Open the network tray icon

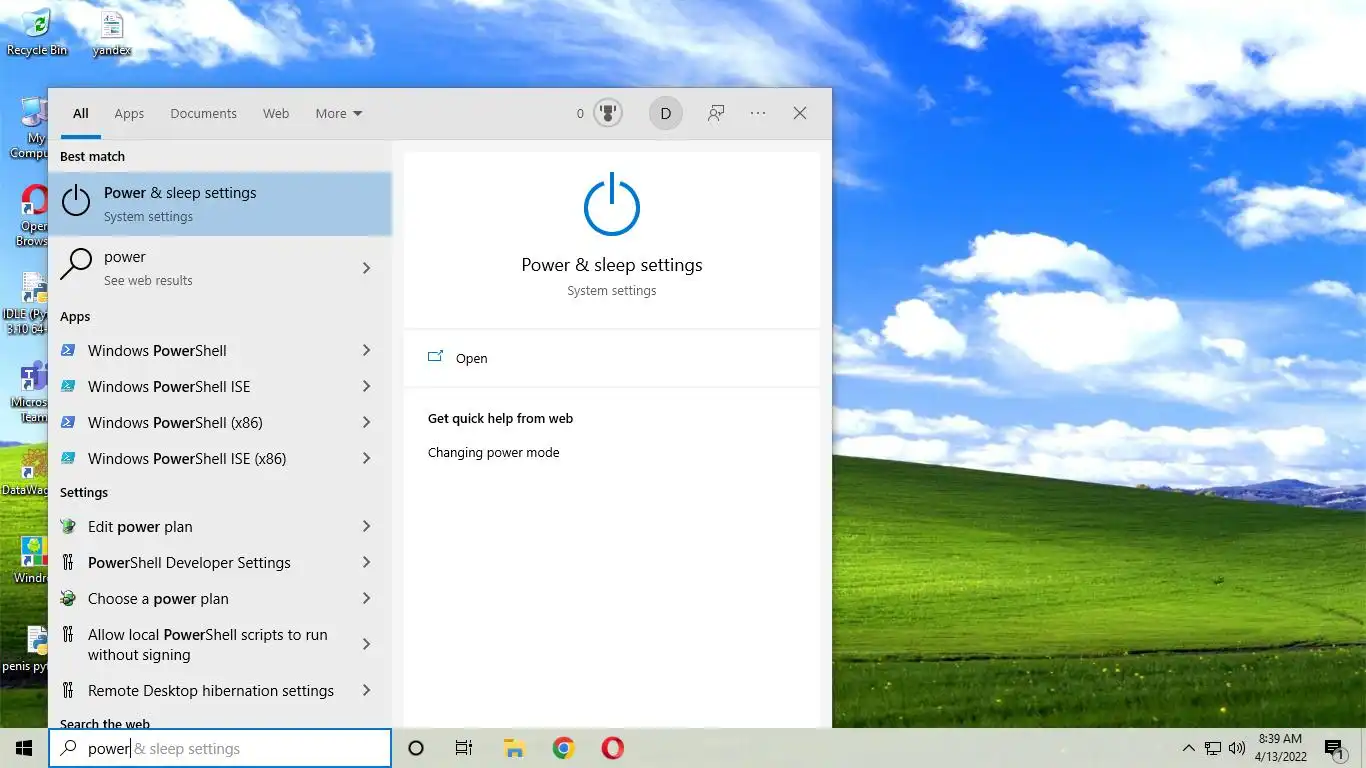pos(1213,748)
